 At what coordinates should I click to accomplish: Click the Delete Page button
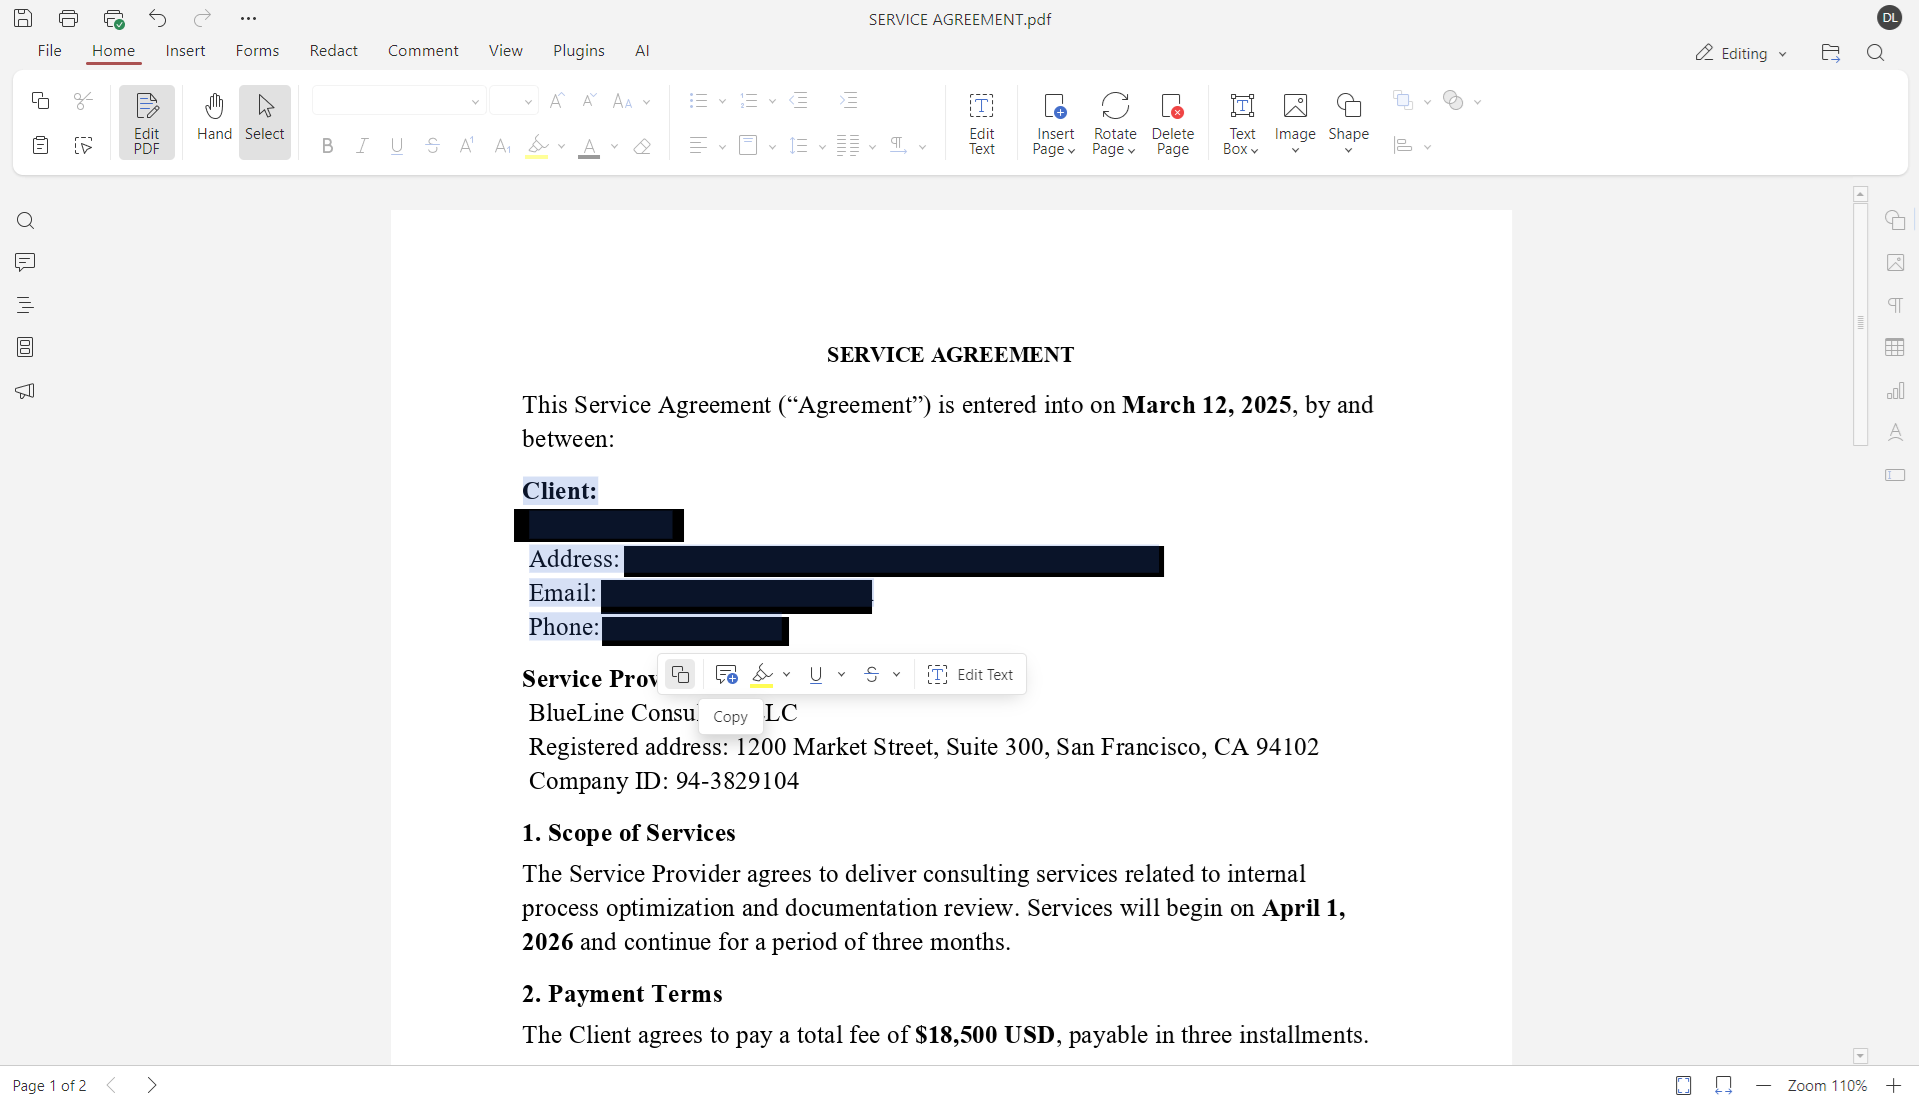pyautogui.click(x=1172, y=122)
